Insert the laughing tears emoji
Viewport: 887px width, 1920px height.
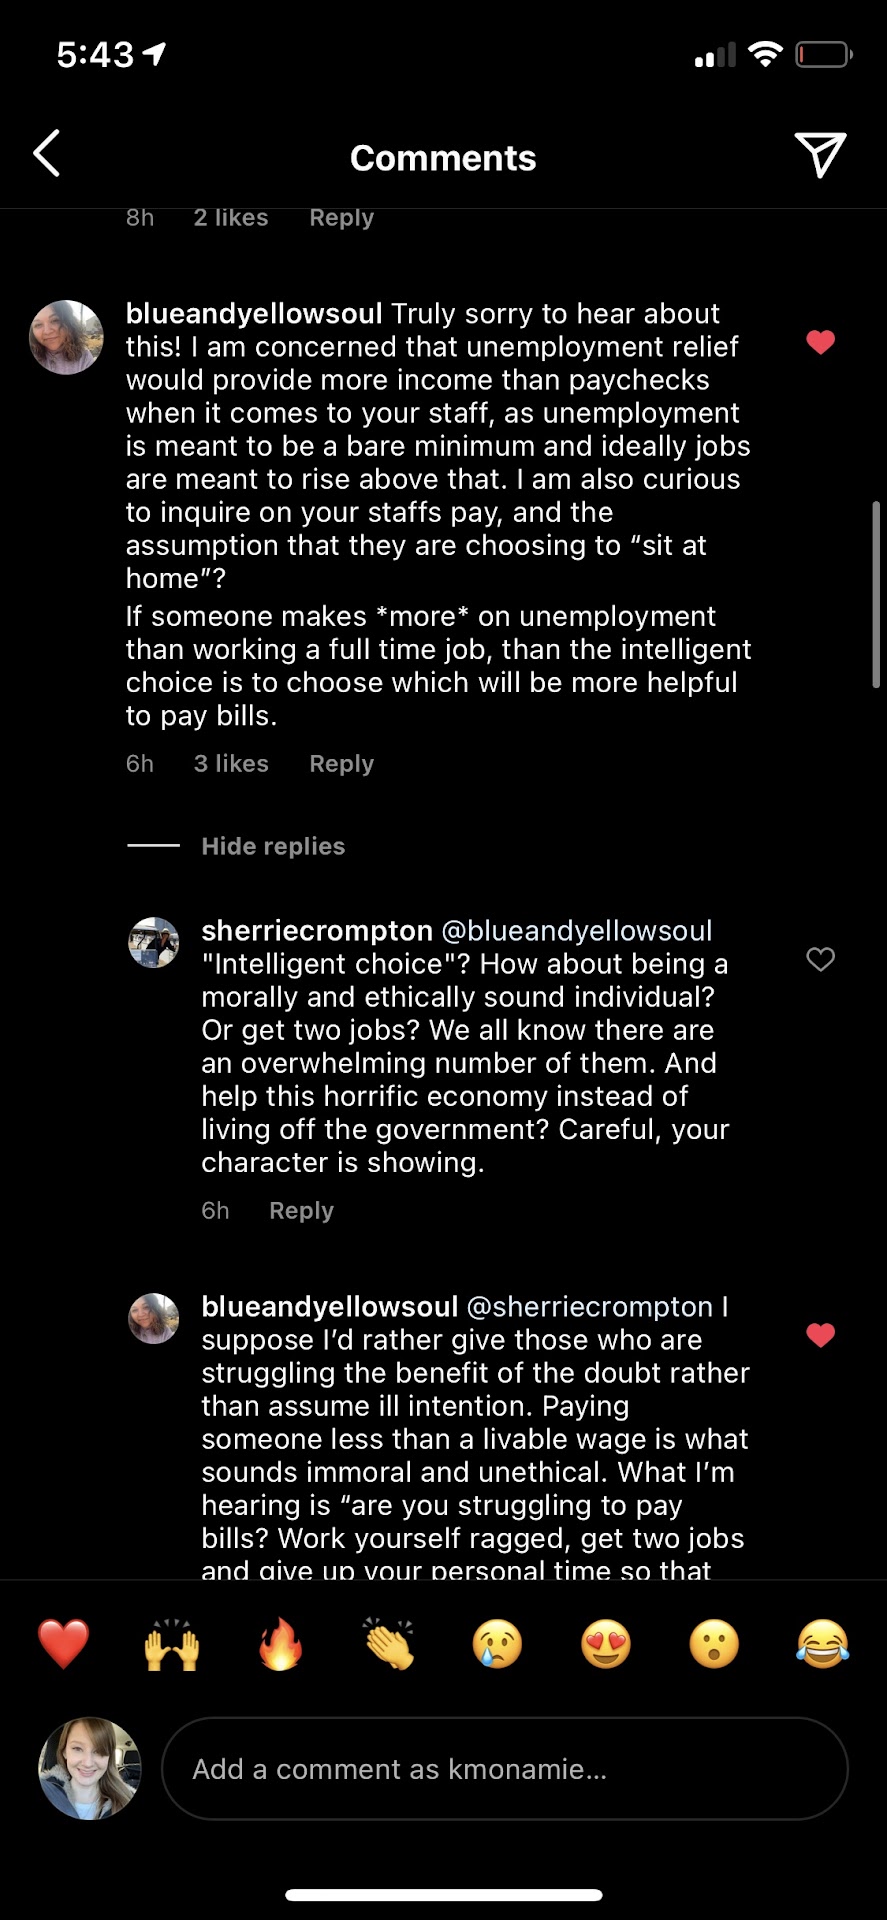(822, 1644)
